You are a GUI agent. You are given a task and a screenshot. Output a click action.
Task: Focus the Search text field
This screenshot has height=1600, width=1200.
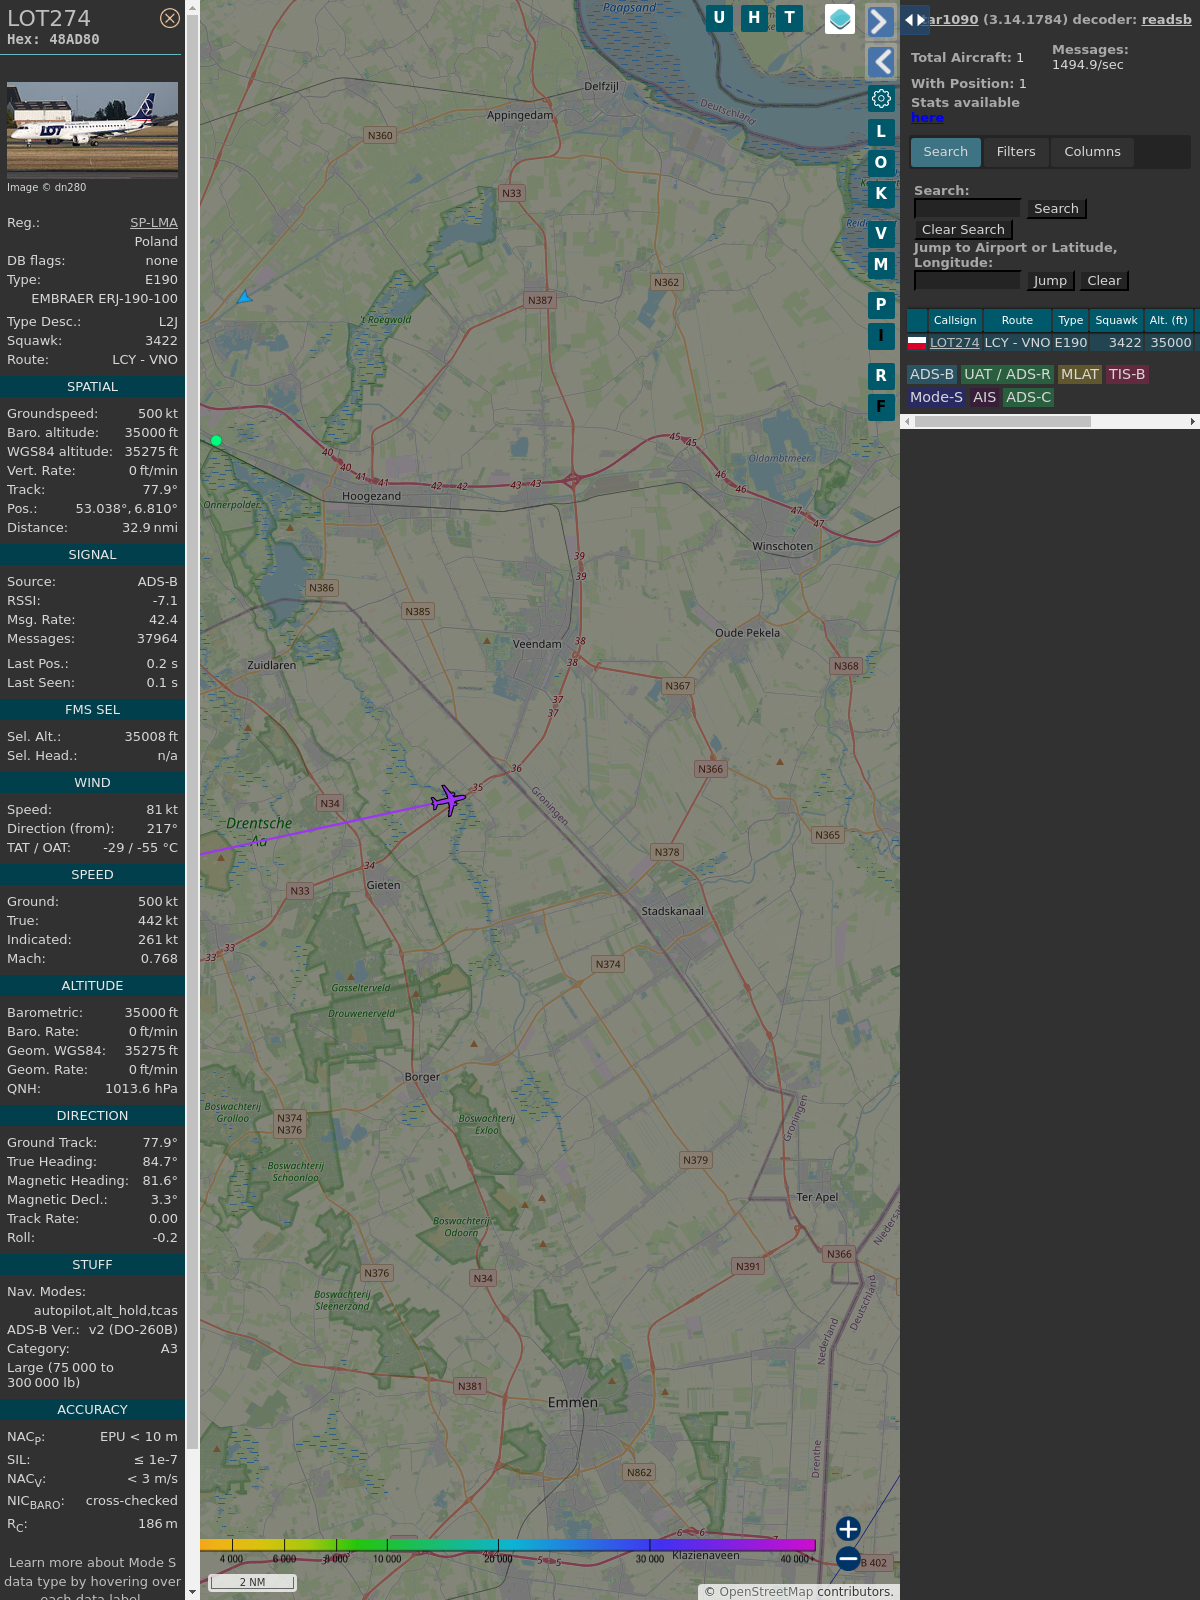pos(967,208)
